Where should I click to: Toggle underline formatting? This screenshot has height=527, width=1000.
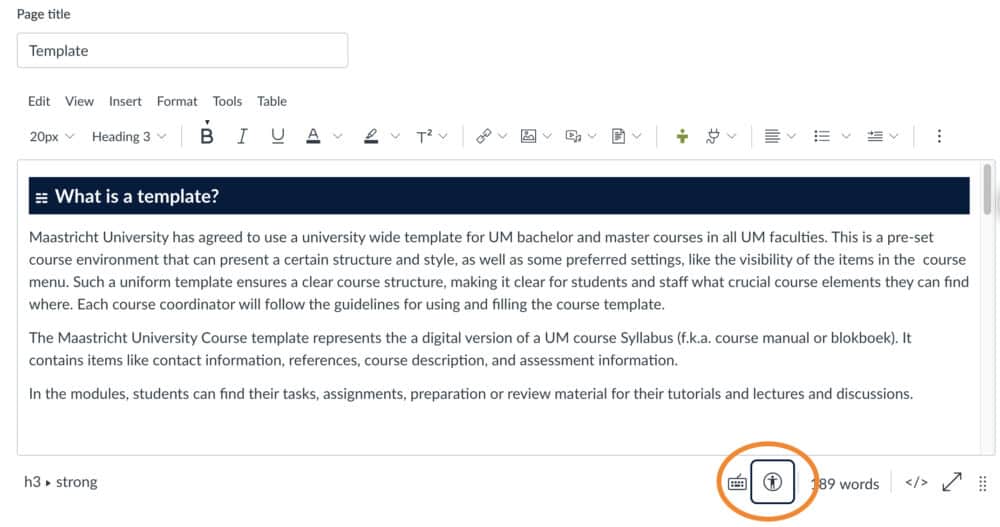click(277, 136)
